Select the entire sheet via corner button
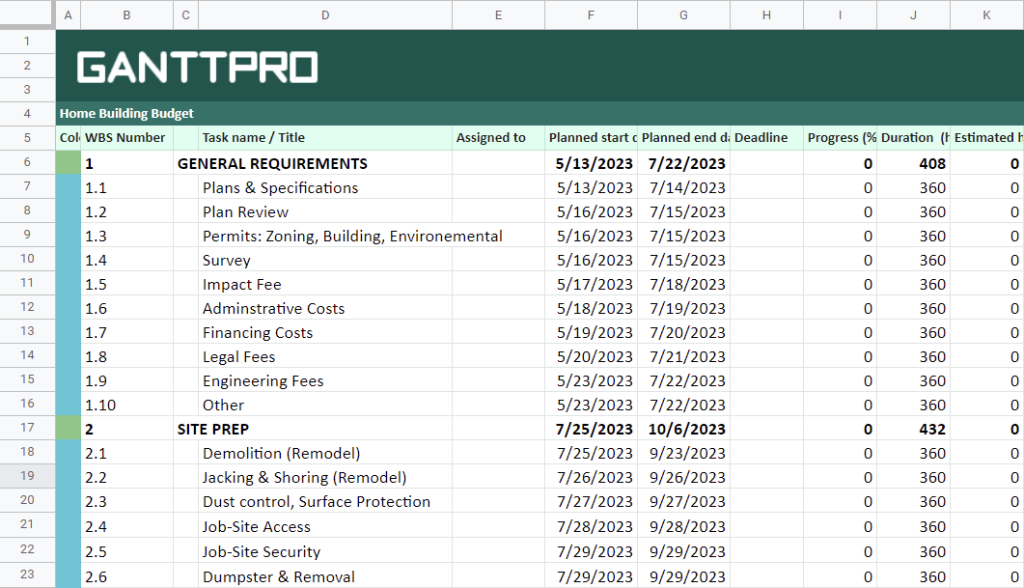This screenshot has width=1024, height=588. click(27, 14)
